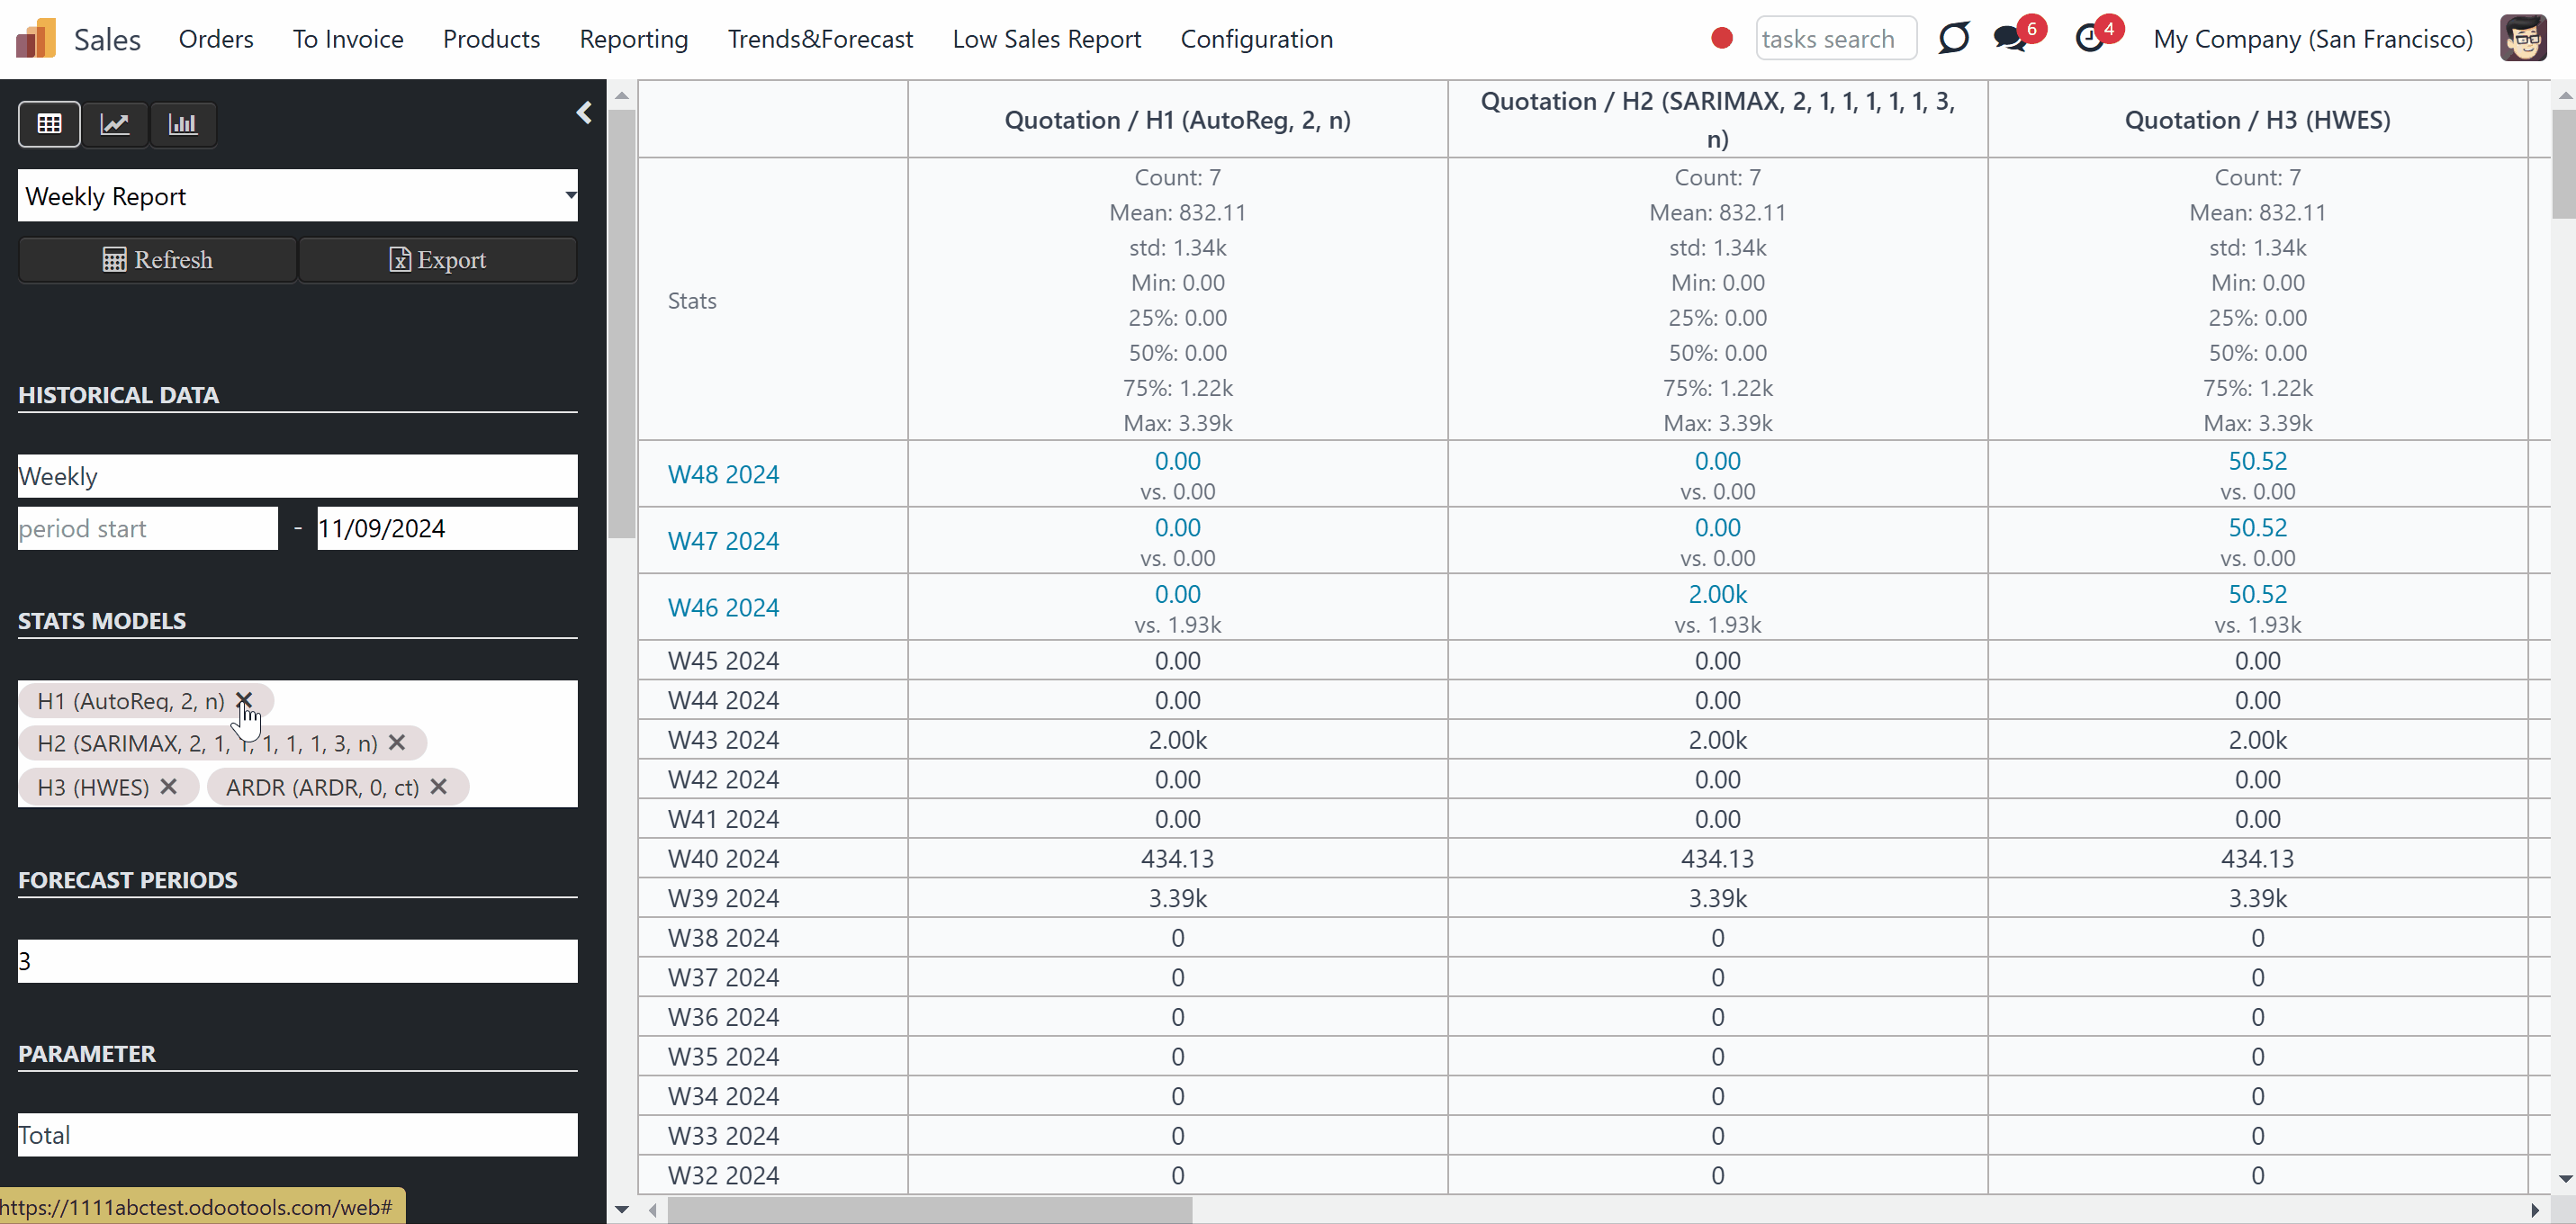Switch to the table view icon
Image resolution: width=2576 pixels, height=1224 pixels.
[x=49, y=124]
